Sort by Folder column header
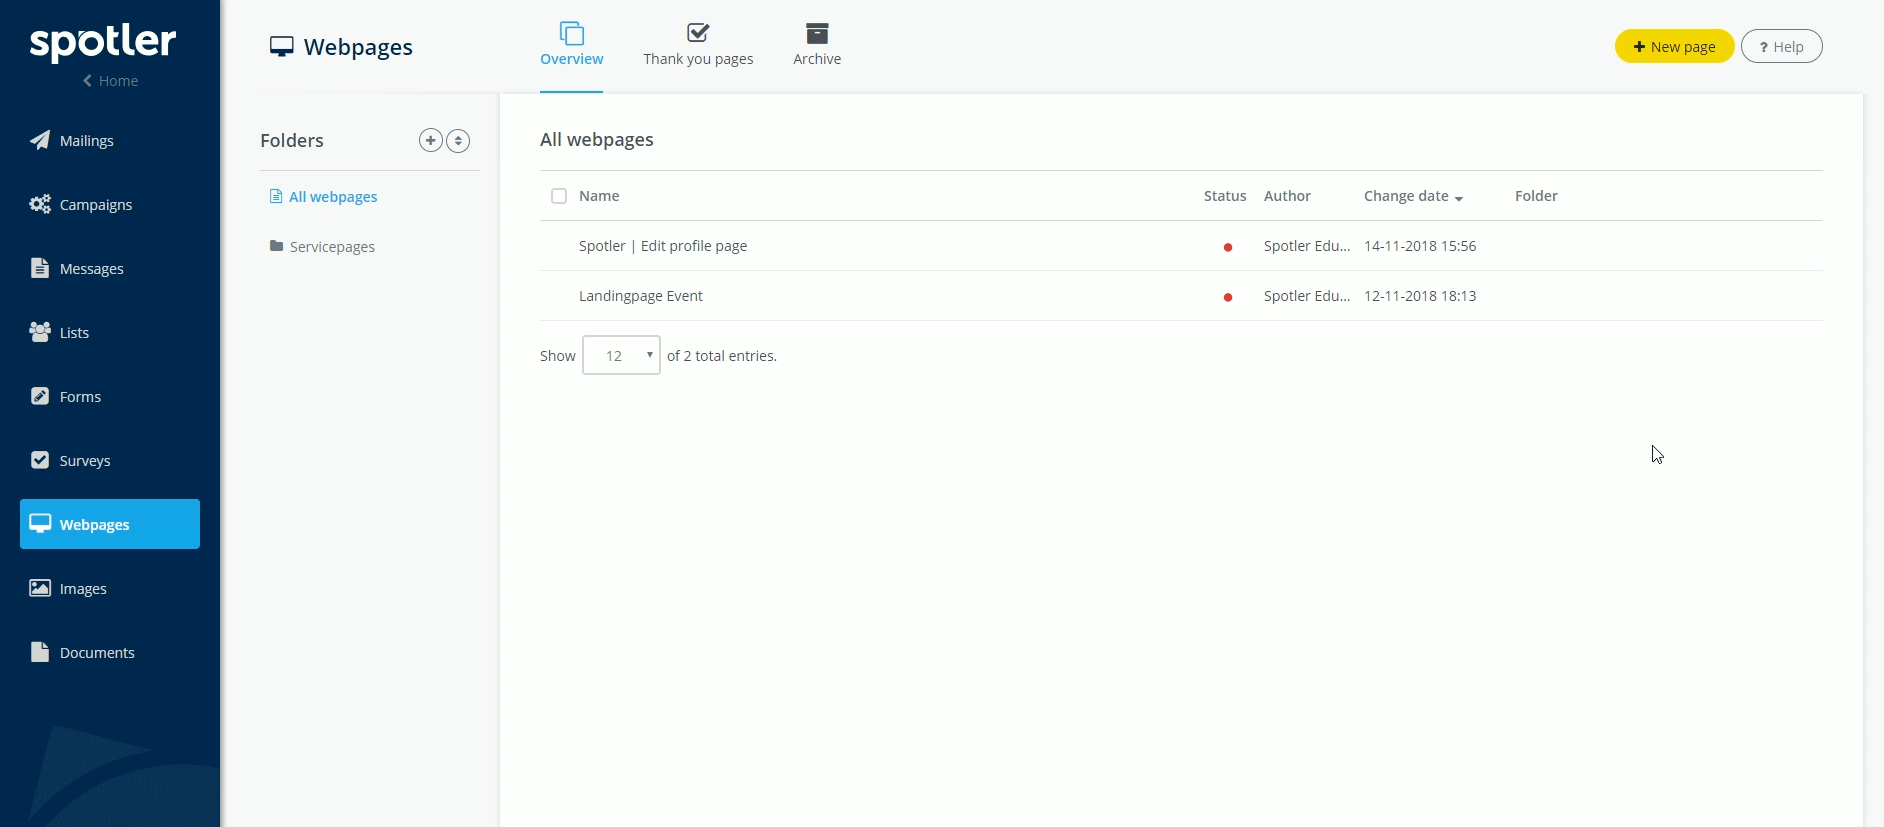This screenshot has width=1884, height=827. click(x=1536, y=196)
